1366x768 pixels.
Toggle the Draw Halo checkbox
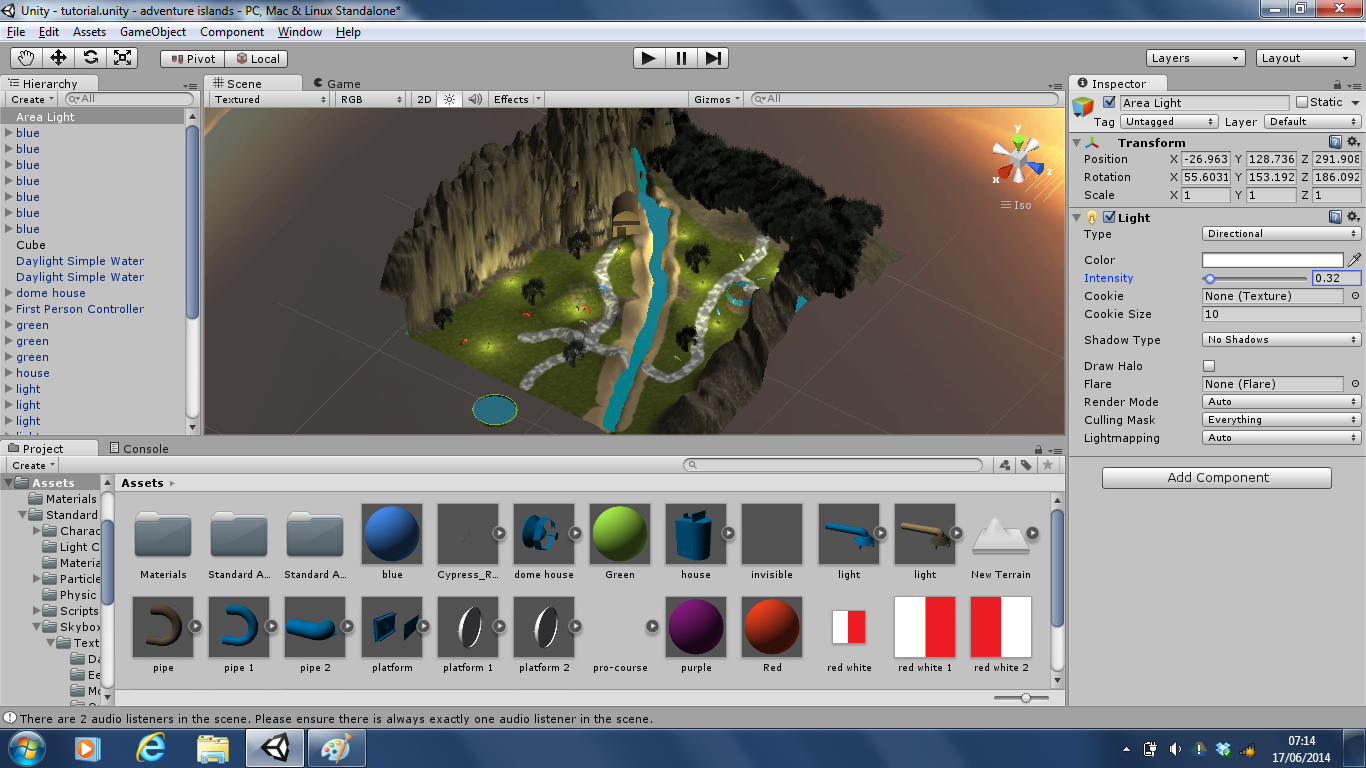(x=1209, y=366)
